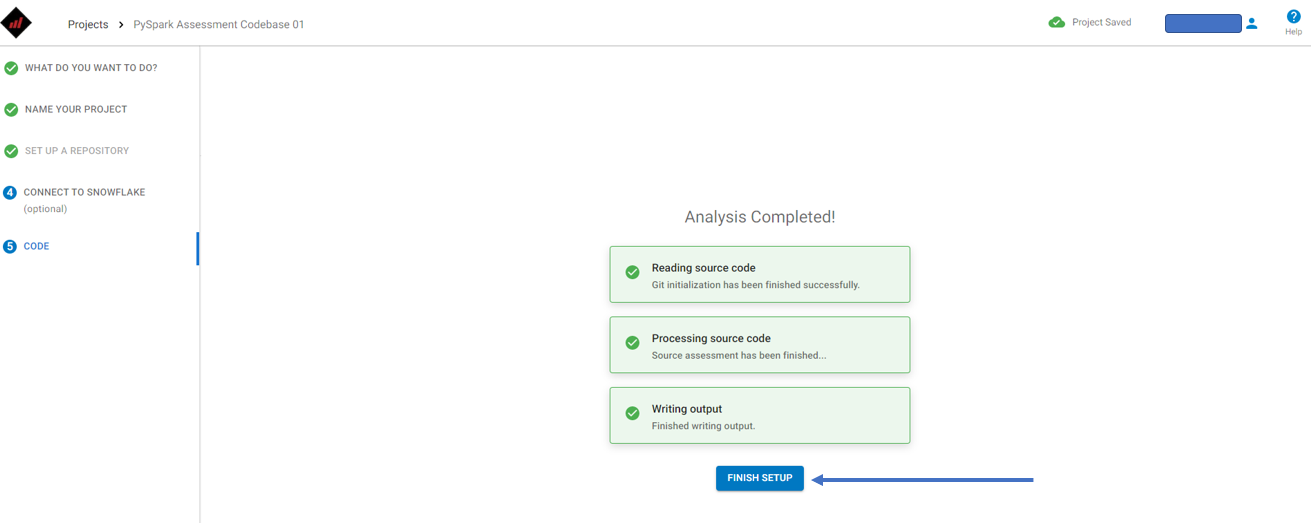Screen dimensions: 1311x523
Task: Click the green check beside Set Up A Repository
Action: (11, 151)
